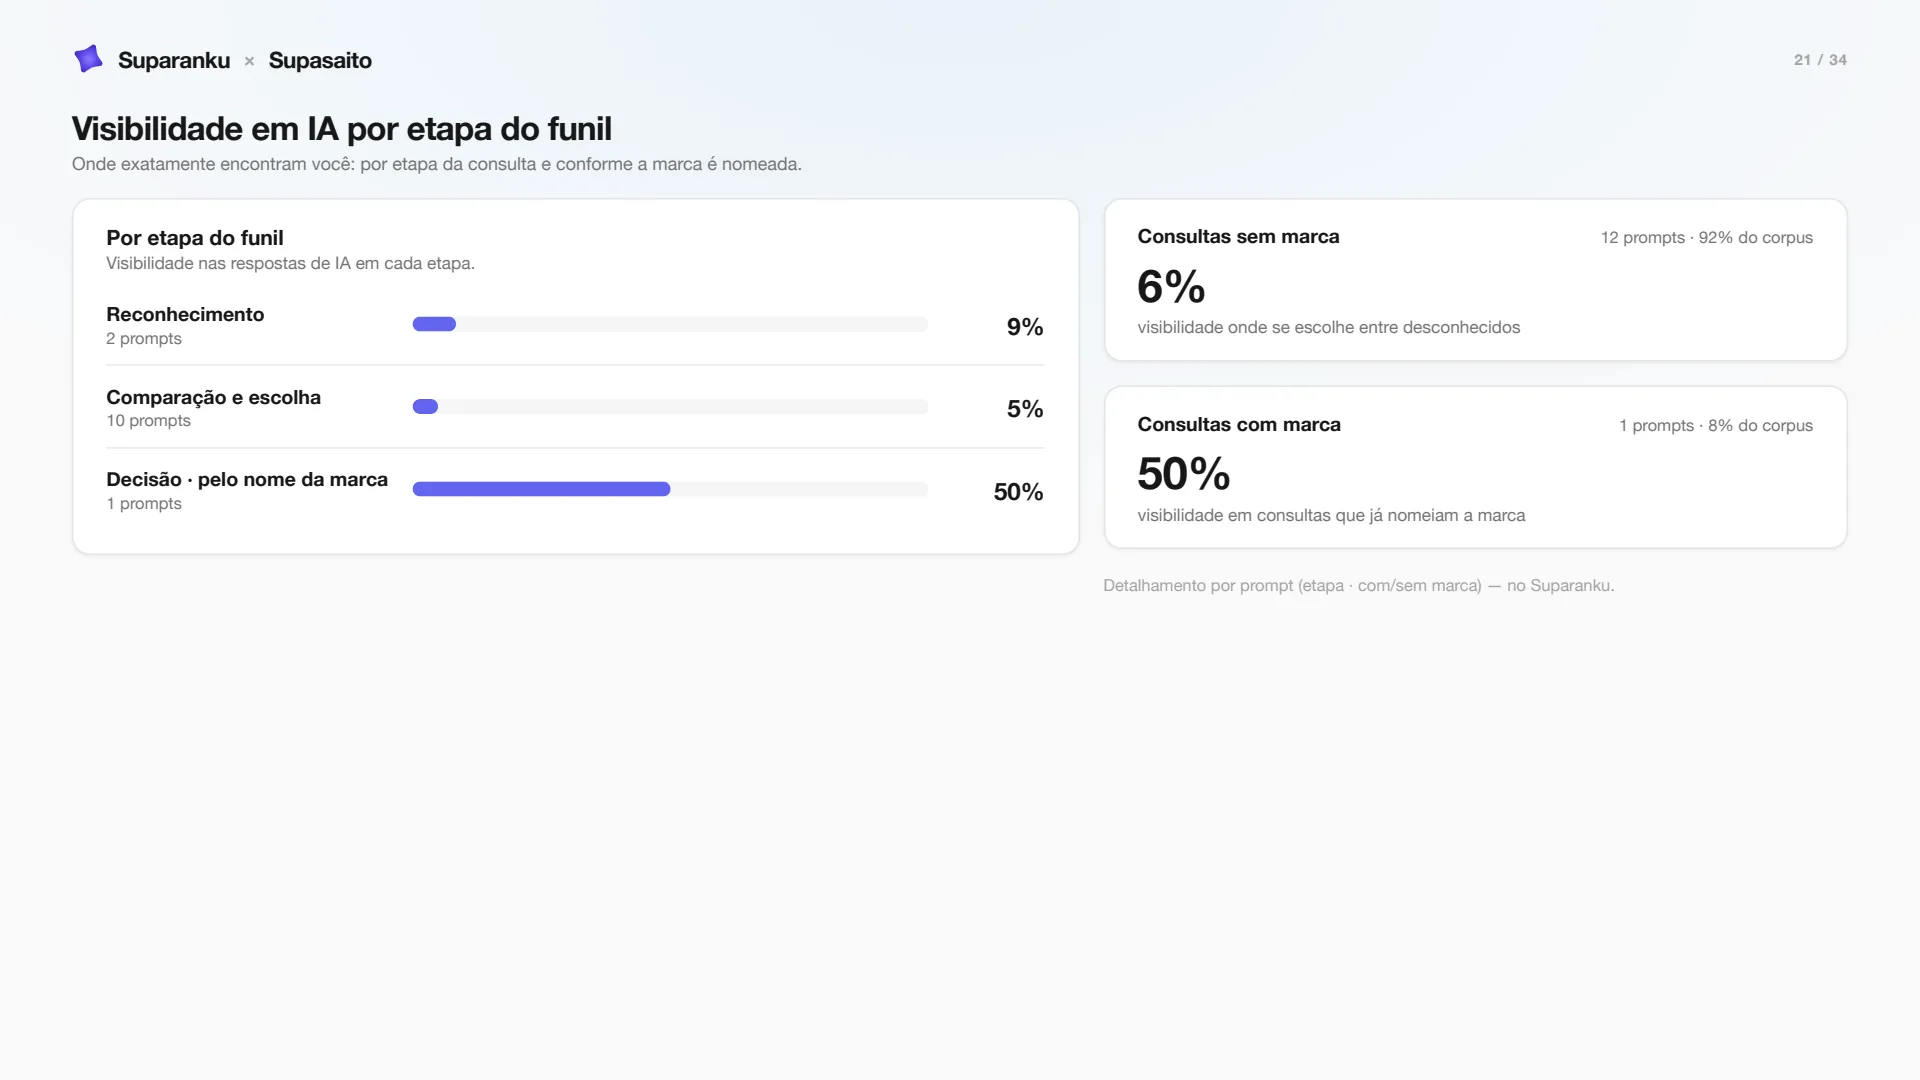Screen dimensions: 1920x1080
Task: Click the large 50% figure in Consultas com marca
Action: click(1184, 474)
